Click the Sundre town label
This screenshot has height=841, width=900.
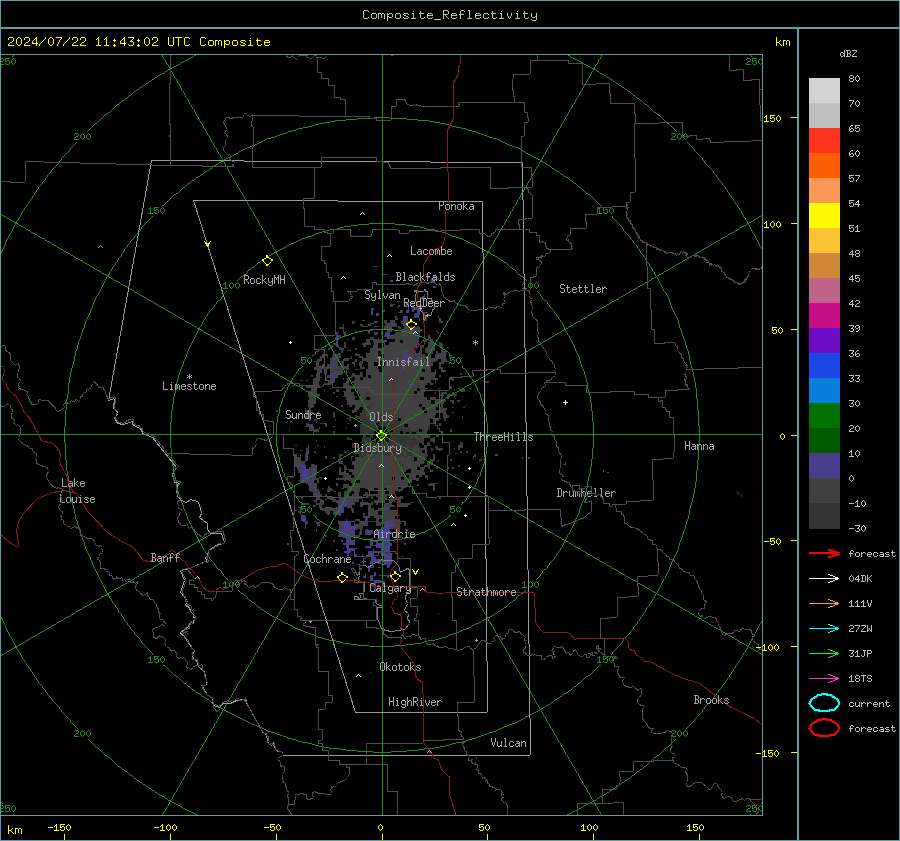point(303,414)
